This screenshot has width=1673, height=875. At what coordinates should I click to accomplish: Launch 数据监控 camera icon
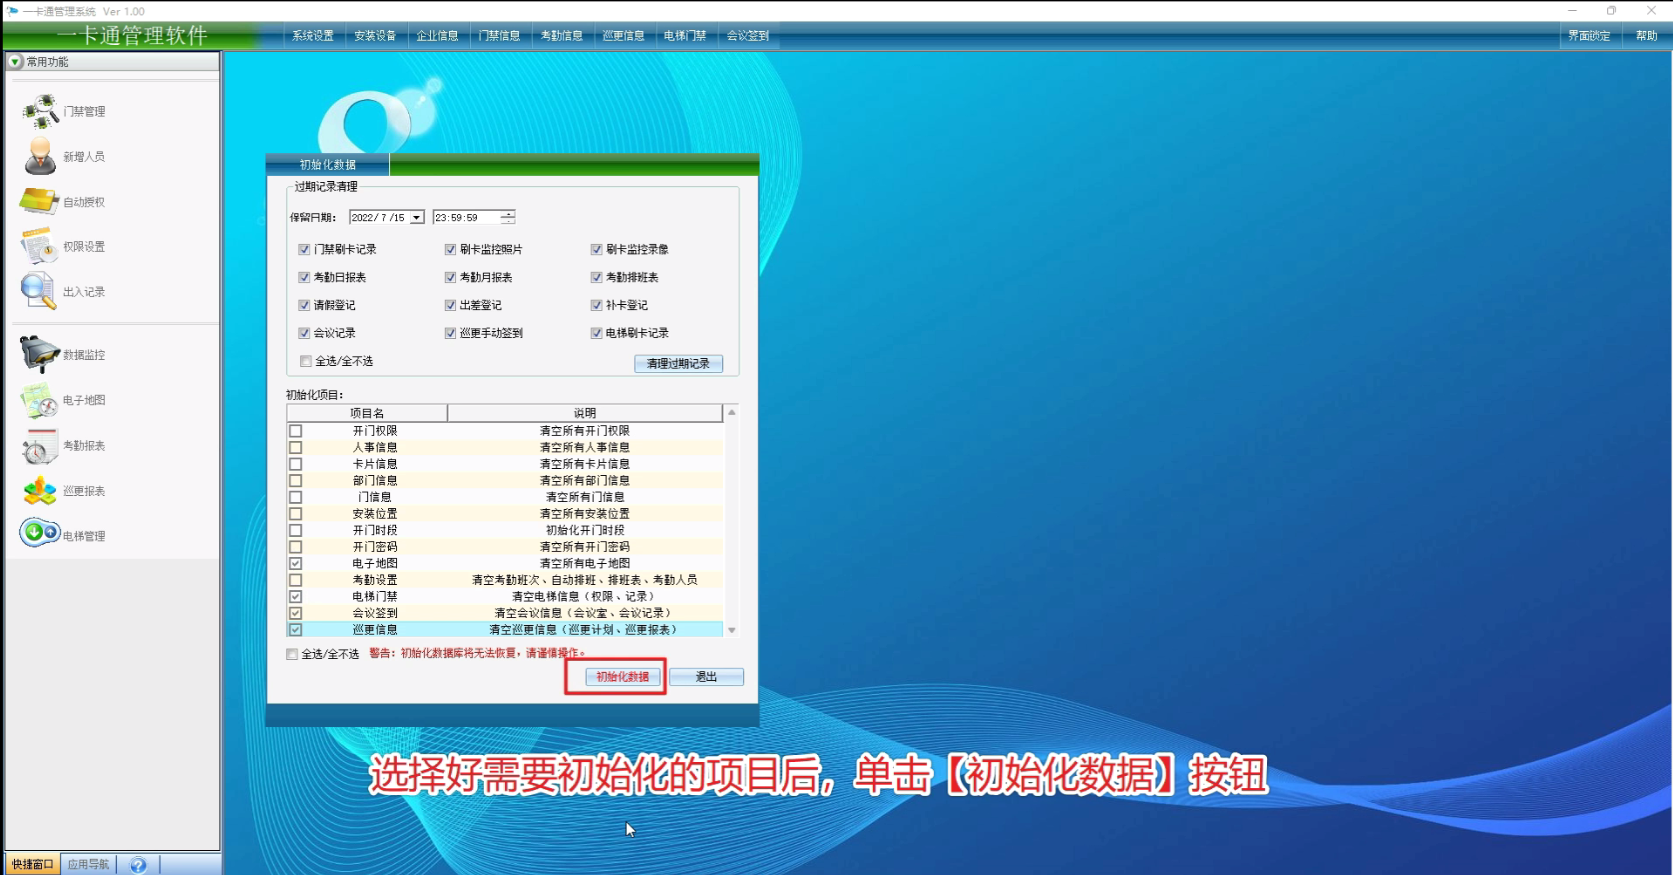pos(40,354)
